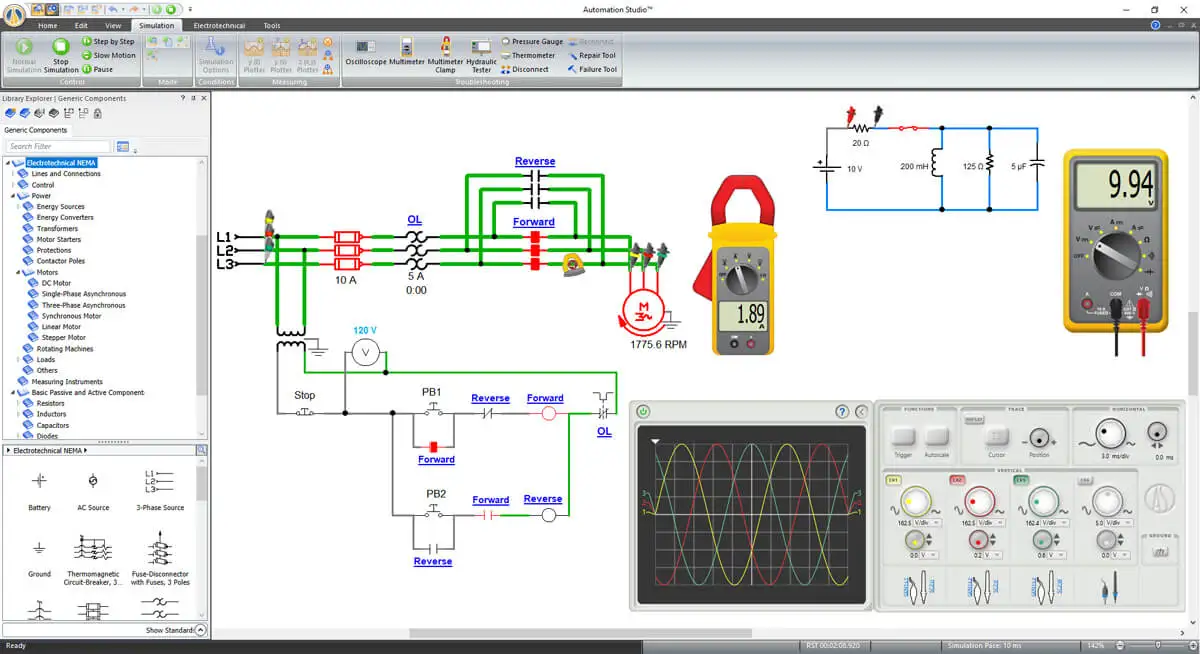Image resolution: width=1200 pixels, height=654 pixels.
Task: Click the Pressure Gauge tool
Action: click(x=531, y=42)
